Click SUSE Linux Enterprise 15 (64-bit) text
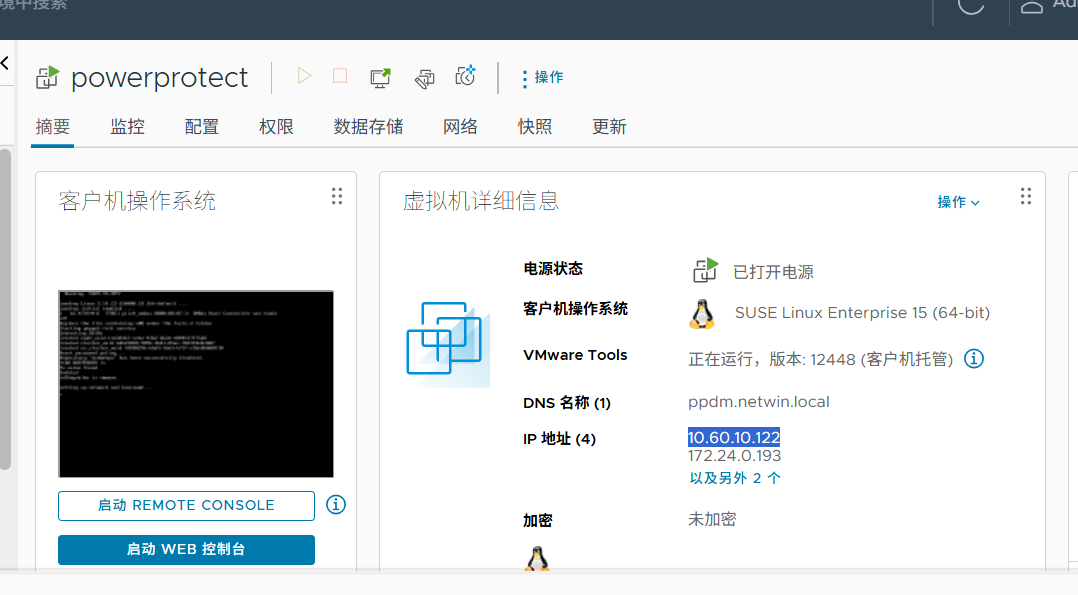Viewport: 1078px width, 595px height. coord(862,313)
